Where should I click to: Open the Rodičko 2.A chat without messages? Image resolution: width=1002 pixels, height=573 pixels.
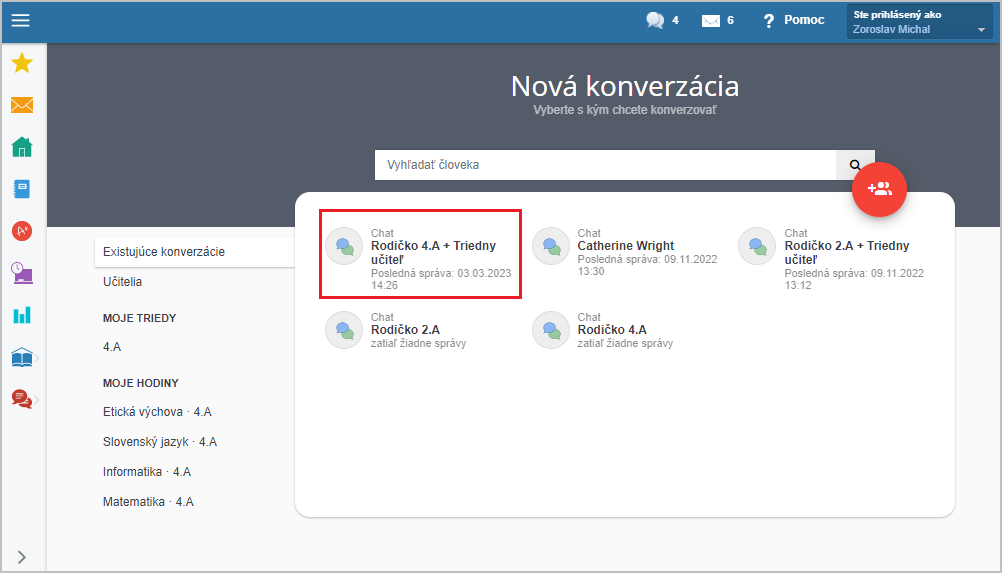[x=396, y=330]
